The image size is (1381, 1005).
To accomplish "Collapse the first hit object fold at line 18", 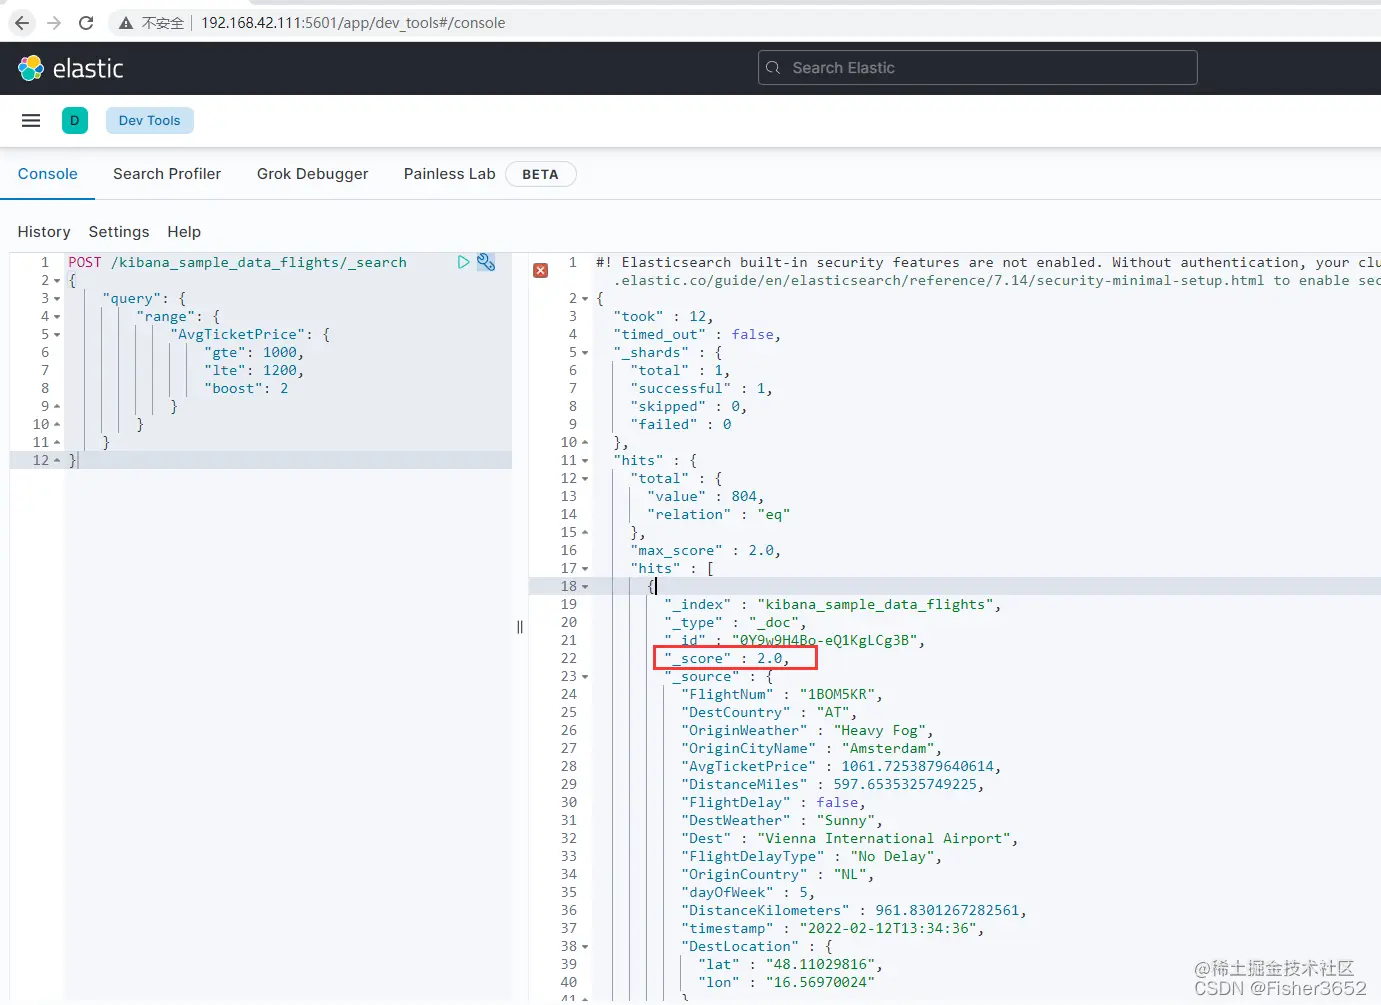I will pos(585,587).
